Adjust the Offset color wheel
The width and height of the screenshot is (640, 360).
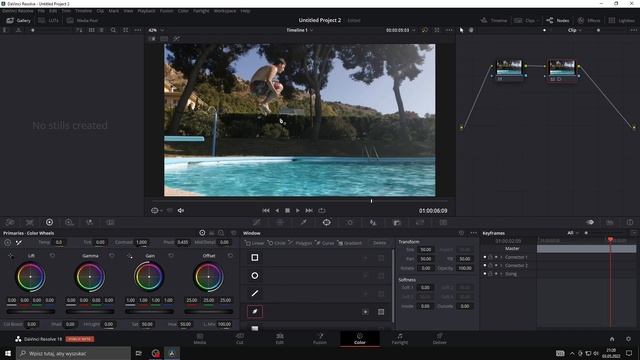[209, 277]
